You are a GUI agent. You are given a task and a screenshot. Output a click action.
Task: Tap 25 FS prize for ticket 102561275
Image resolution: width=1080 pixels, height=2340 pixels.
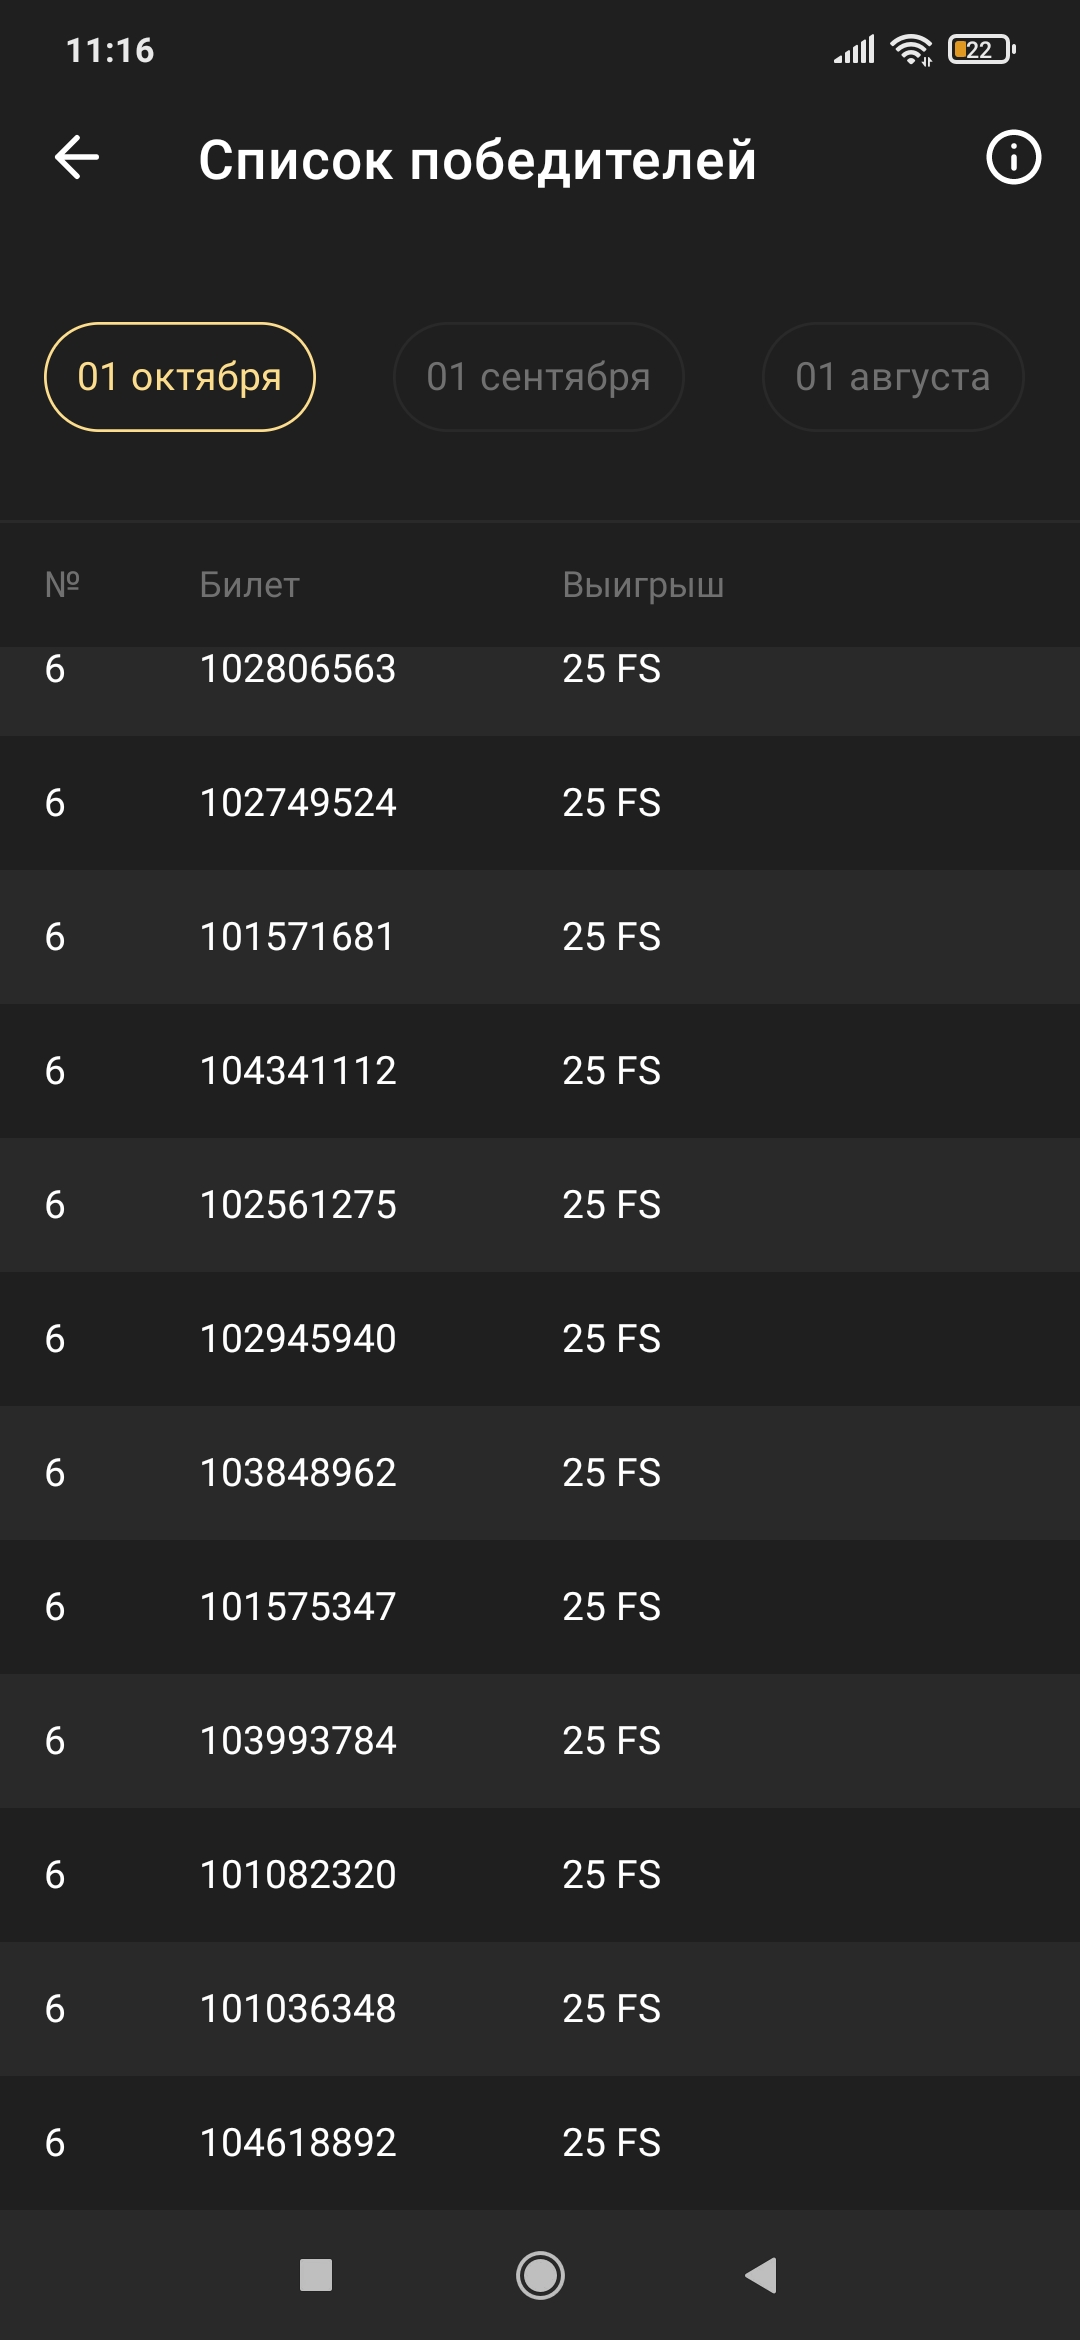[611, 1205]
